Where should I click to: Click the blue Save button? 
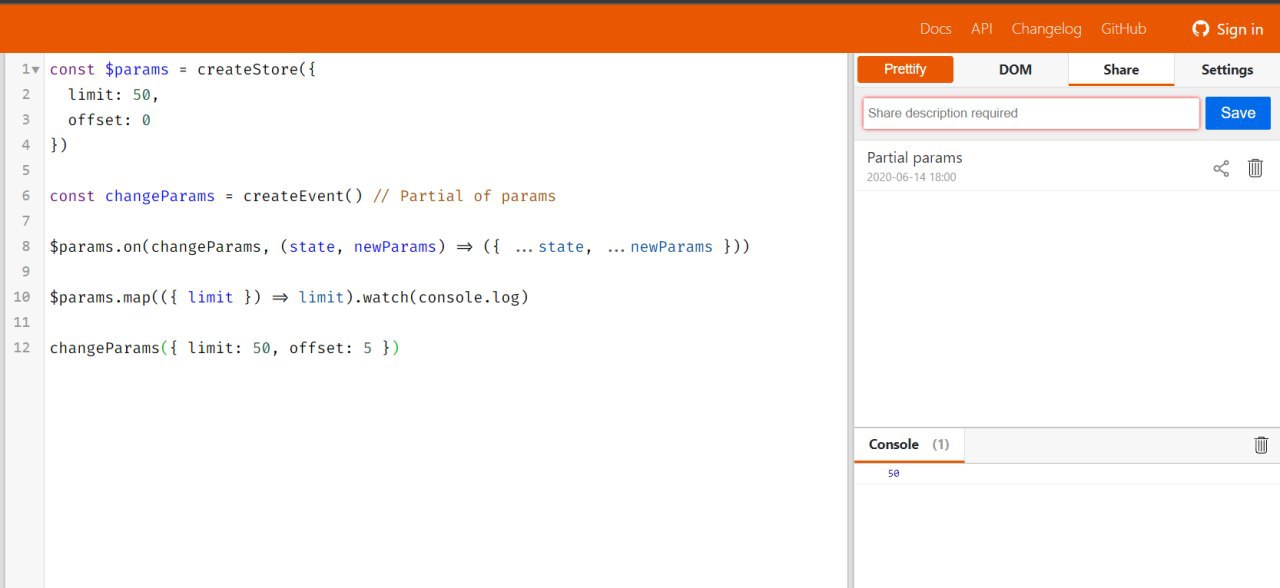coord(1238,113)
